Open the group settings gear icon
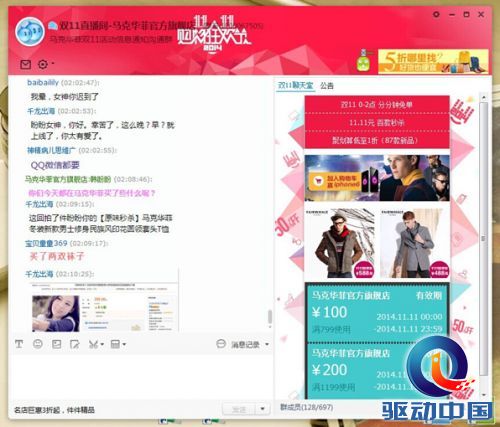 pyautogui.click(x=43, y=64)
